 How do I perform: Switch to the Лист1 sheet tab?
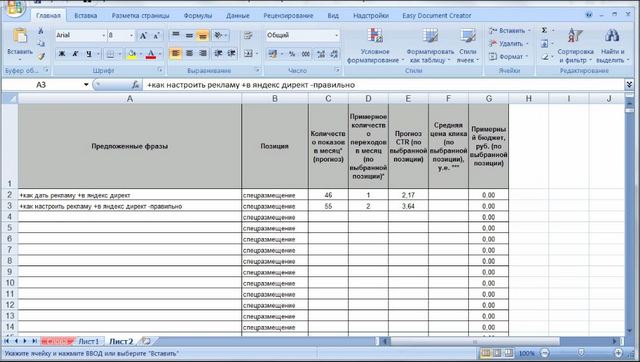click(89, 341)
